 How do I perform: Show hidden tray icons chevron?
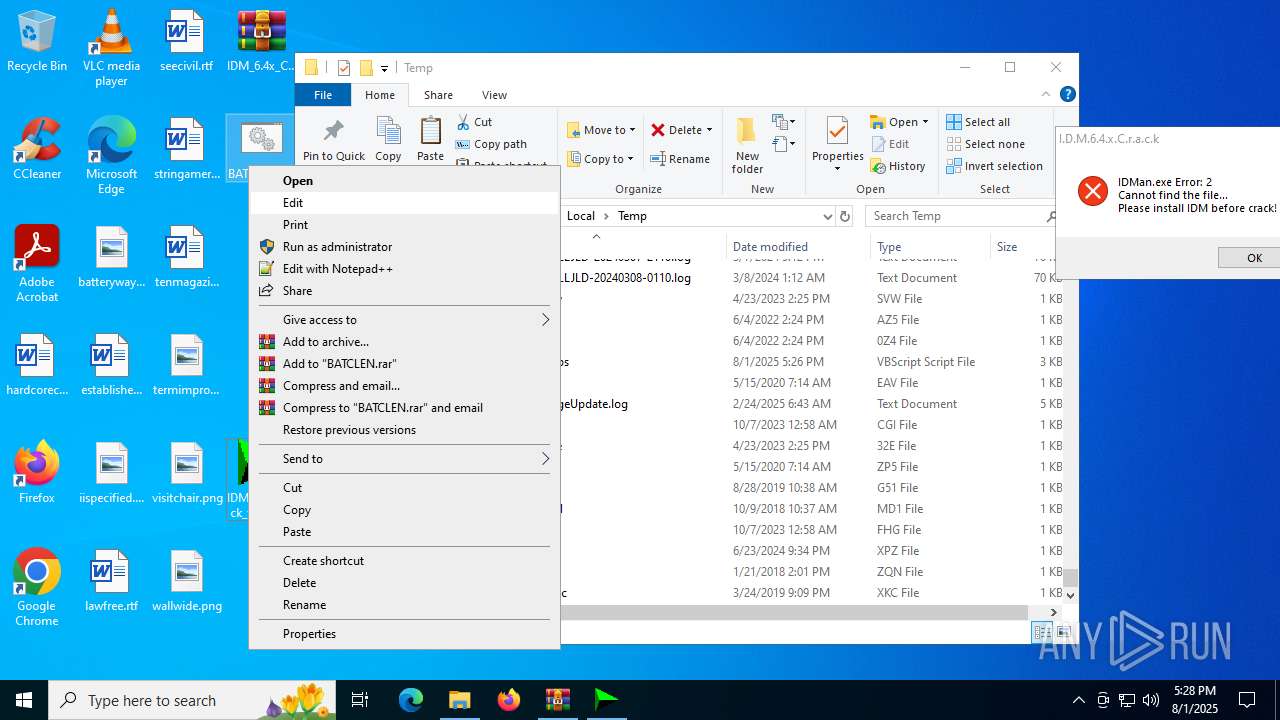1078,700
